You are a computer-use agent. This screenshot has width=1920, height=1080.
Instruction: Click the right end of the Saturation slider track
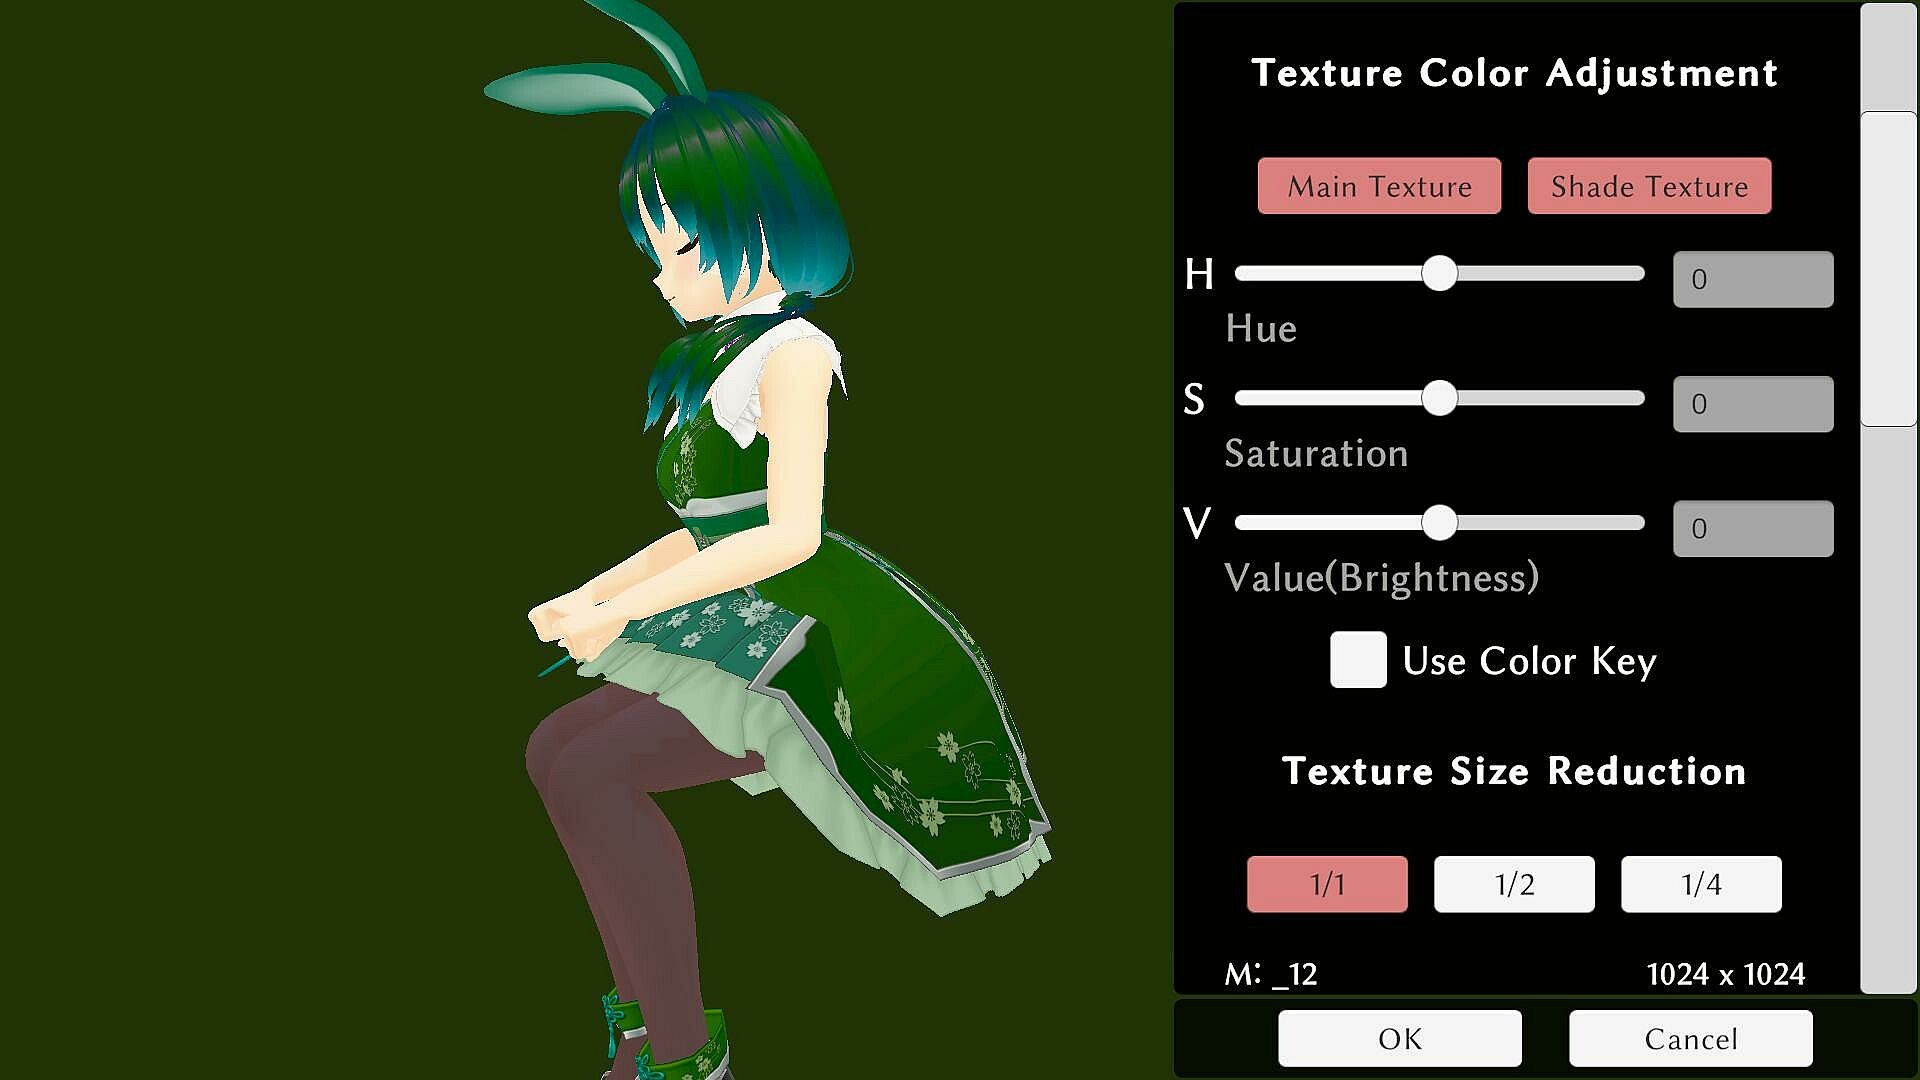1637,398
